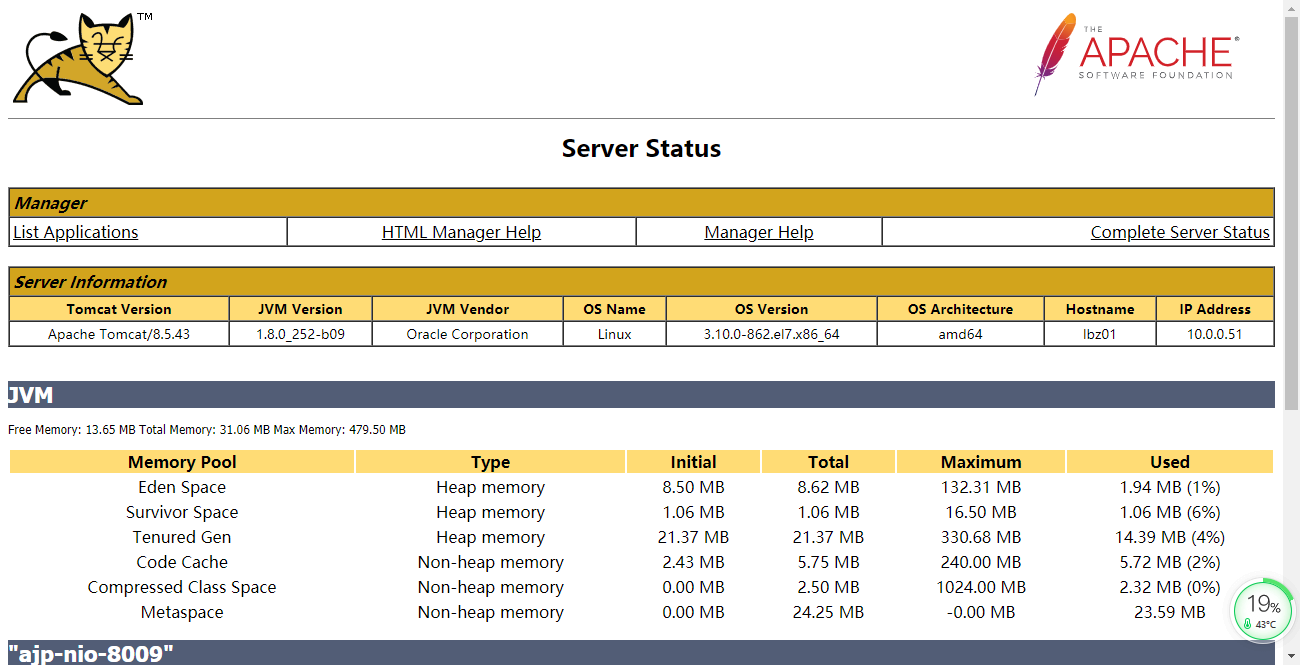Click the scrollbar up arrow
This screenshot has width=1300, height=665.
[1291, 8]
